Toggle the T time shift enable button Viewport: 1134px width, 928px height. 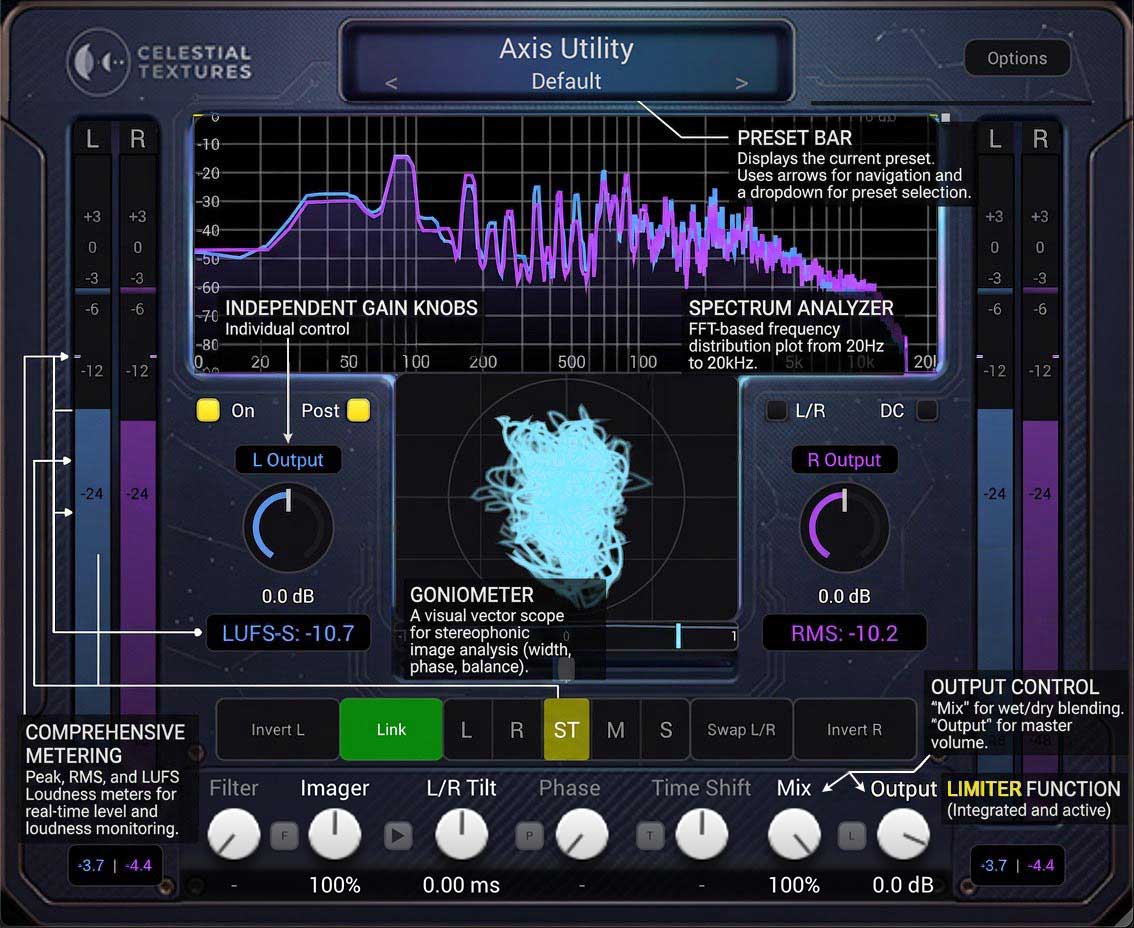649,836
